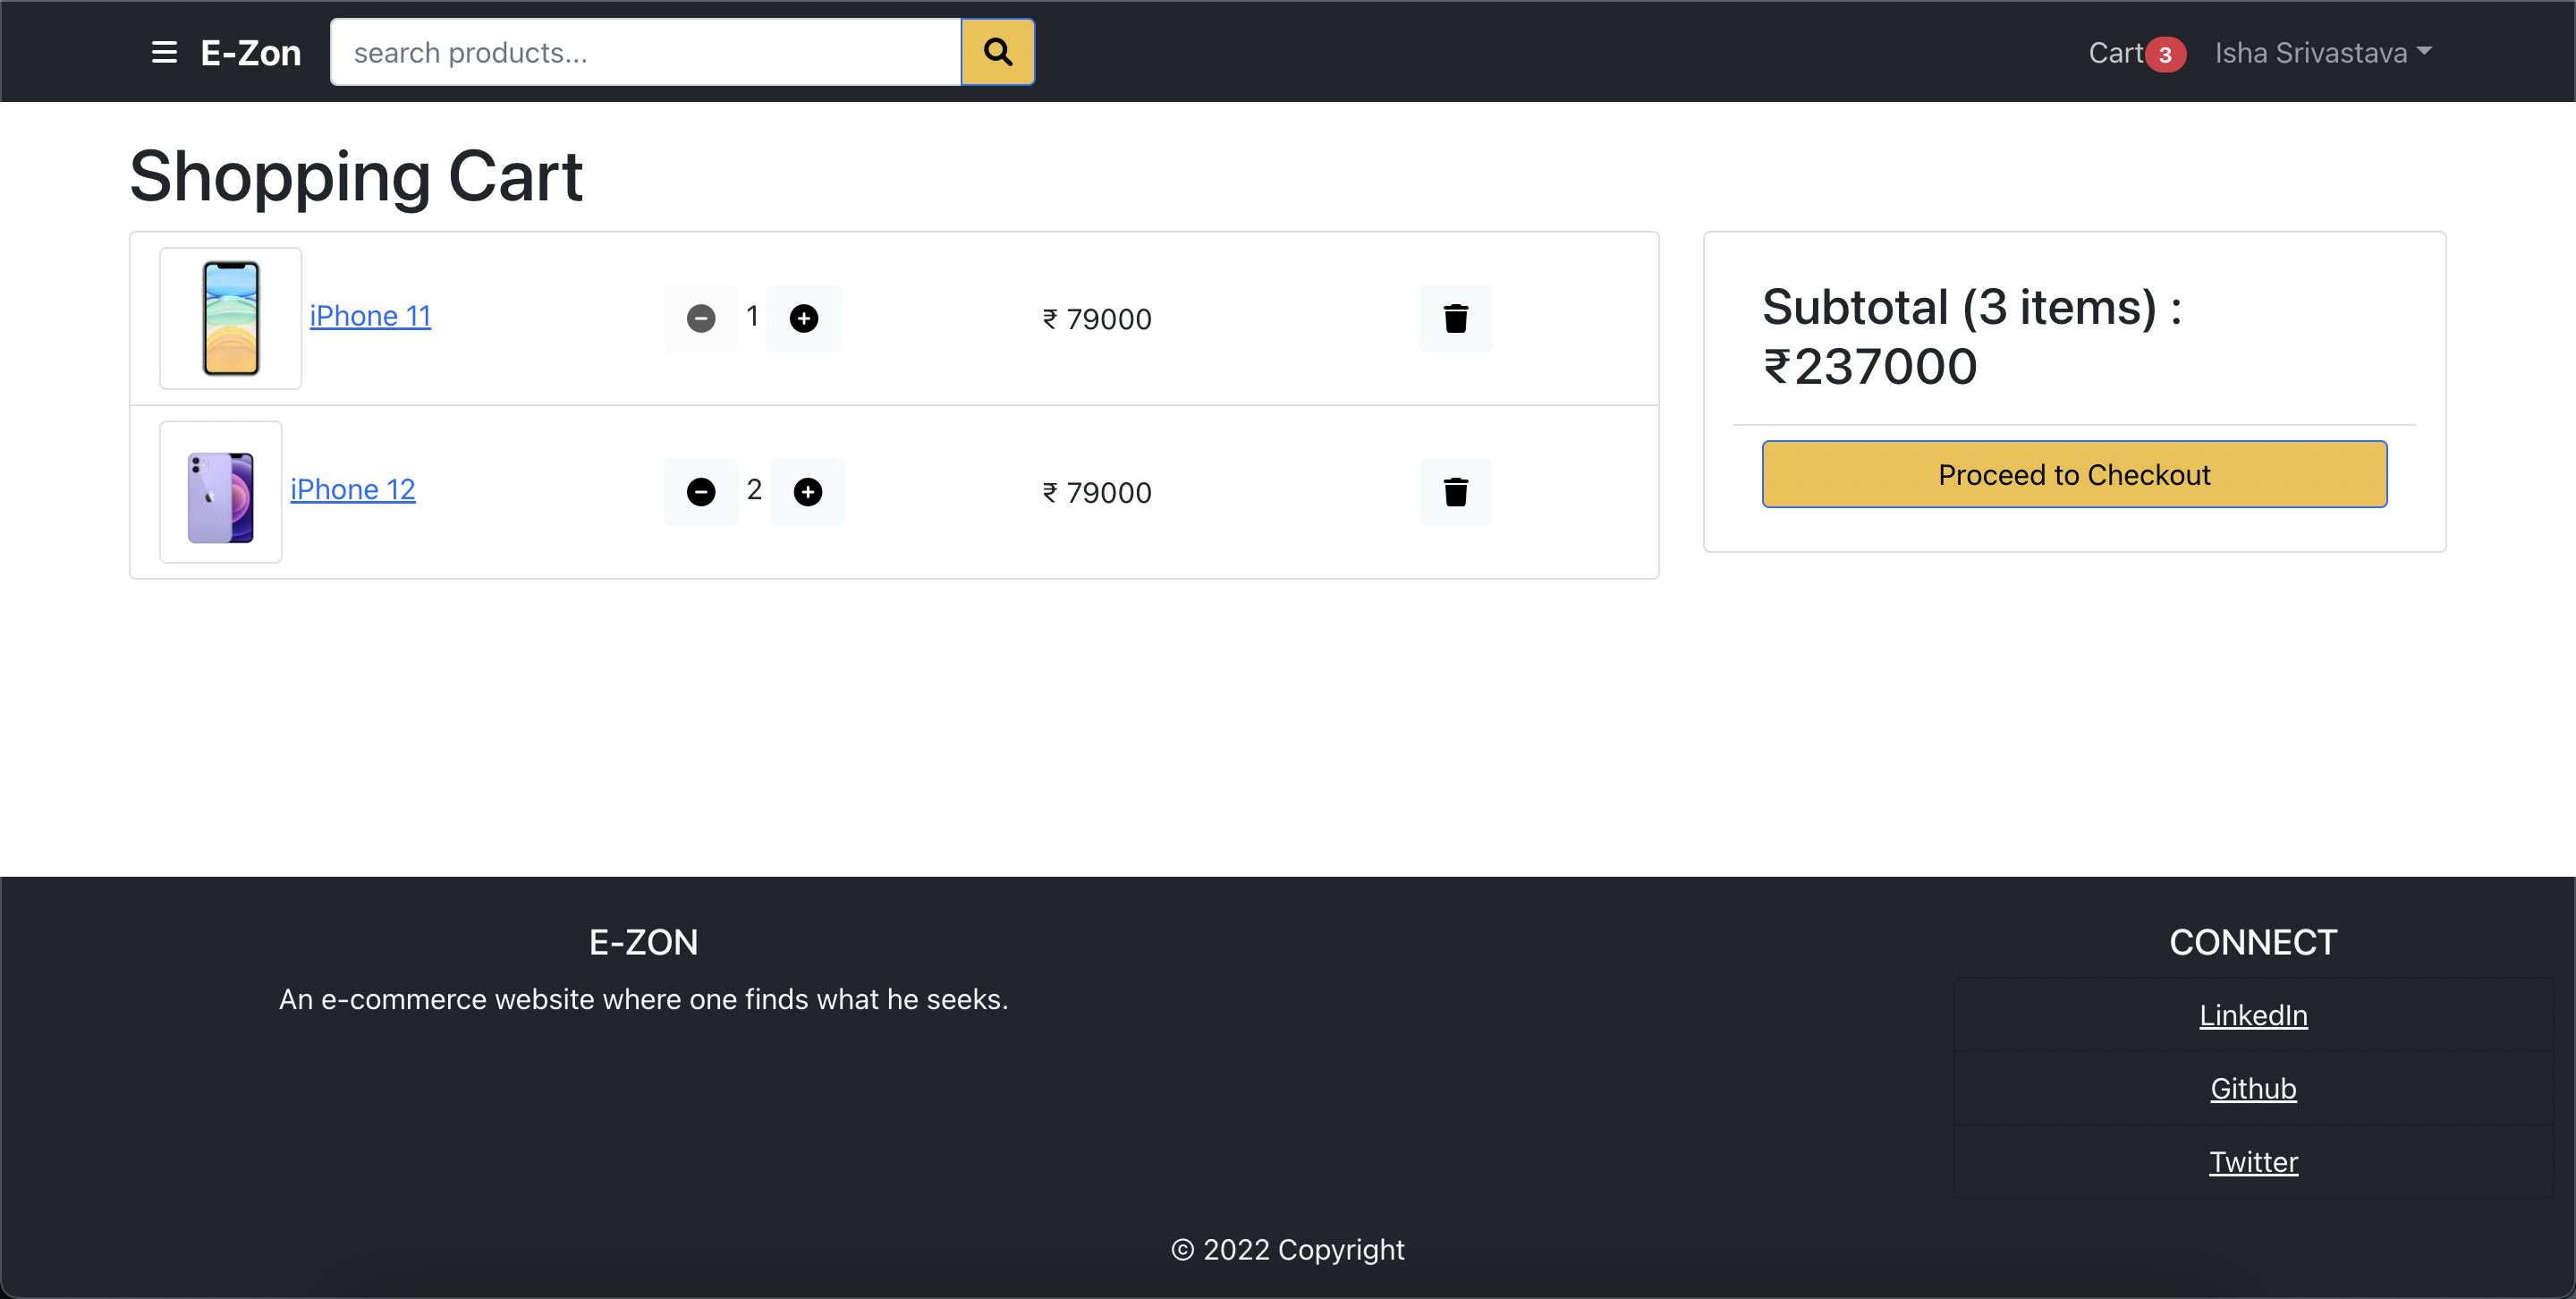Open the LinkedIn link in Connect

2253,1015
